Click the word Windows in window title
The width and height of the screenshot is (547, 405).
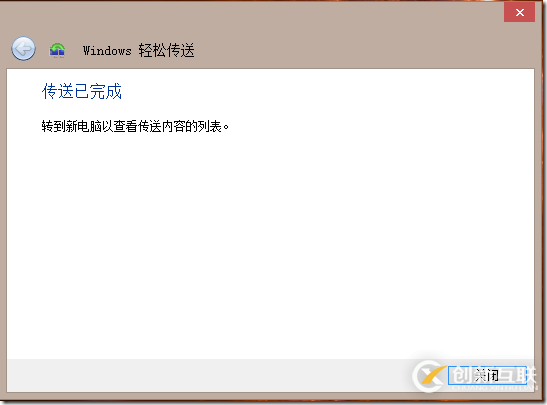(x=107, y=51)
